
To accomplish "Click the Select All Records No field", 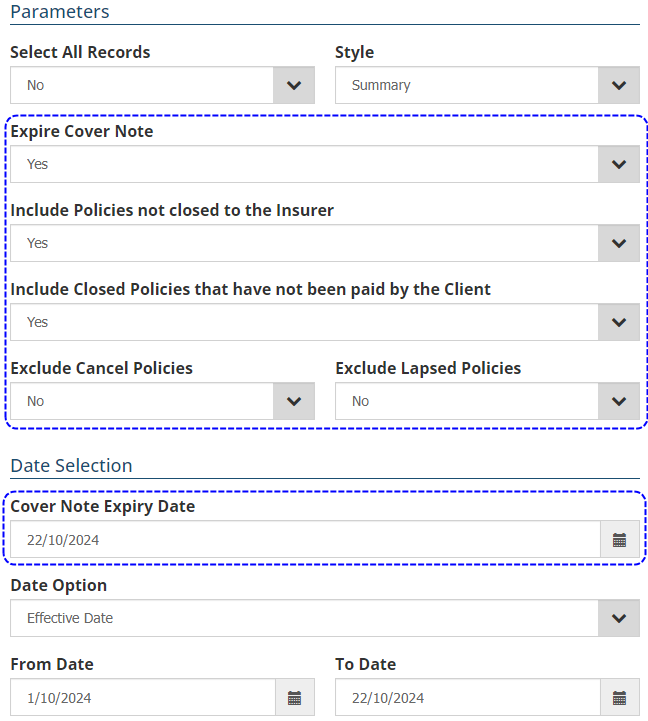I will pos(142,85).
